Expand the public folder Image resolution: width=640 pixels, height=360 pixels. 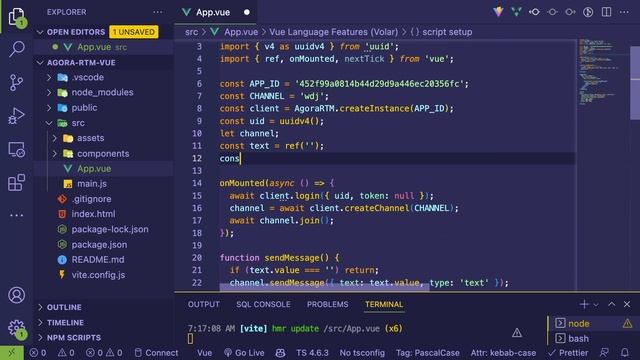49,108
